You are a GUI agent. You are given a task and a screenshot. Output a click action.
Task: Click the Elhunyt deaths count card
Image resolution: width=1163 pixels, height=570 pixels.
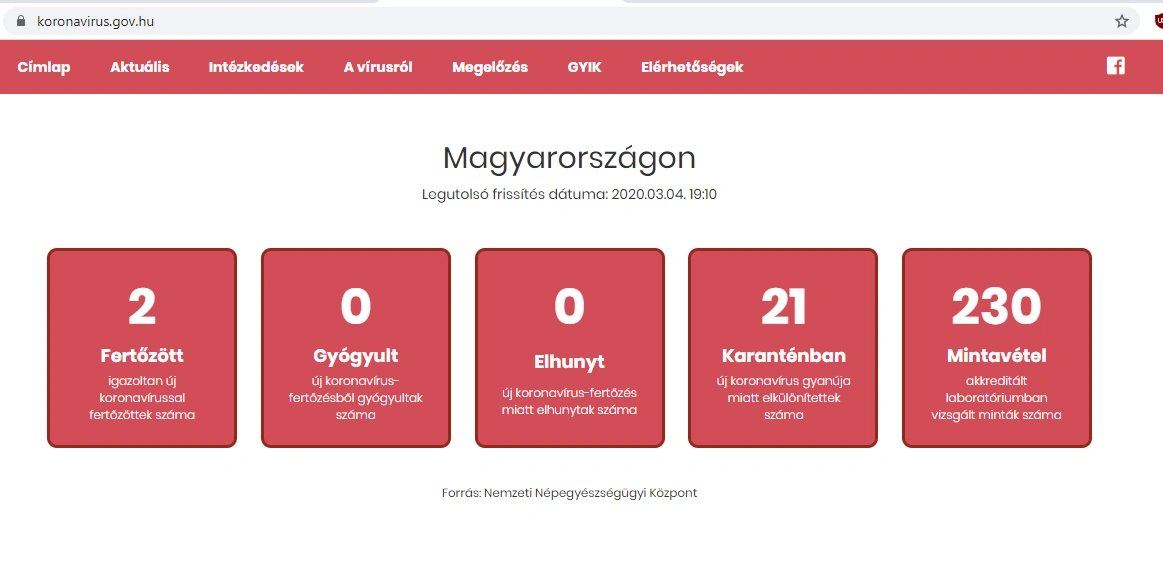click(570, 347)
